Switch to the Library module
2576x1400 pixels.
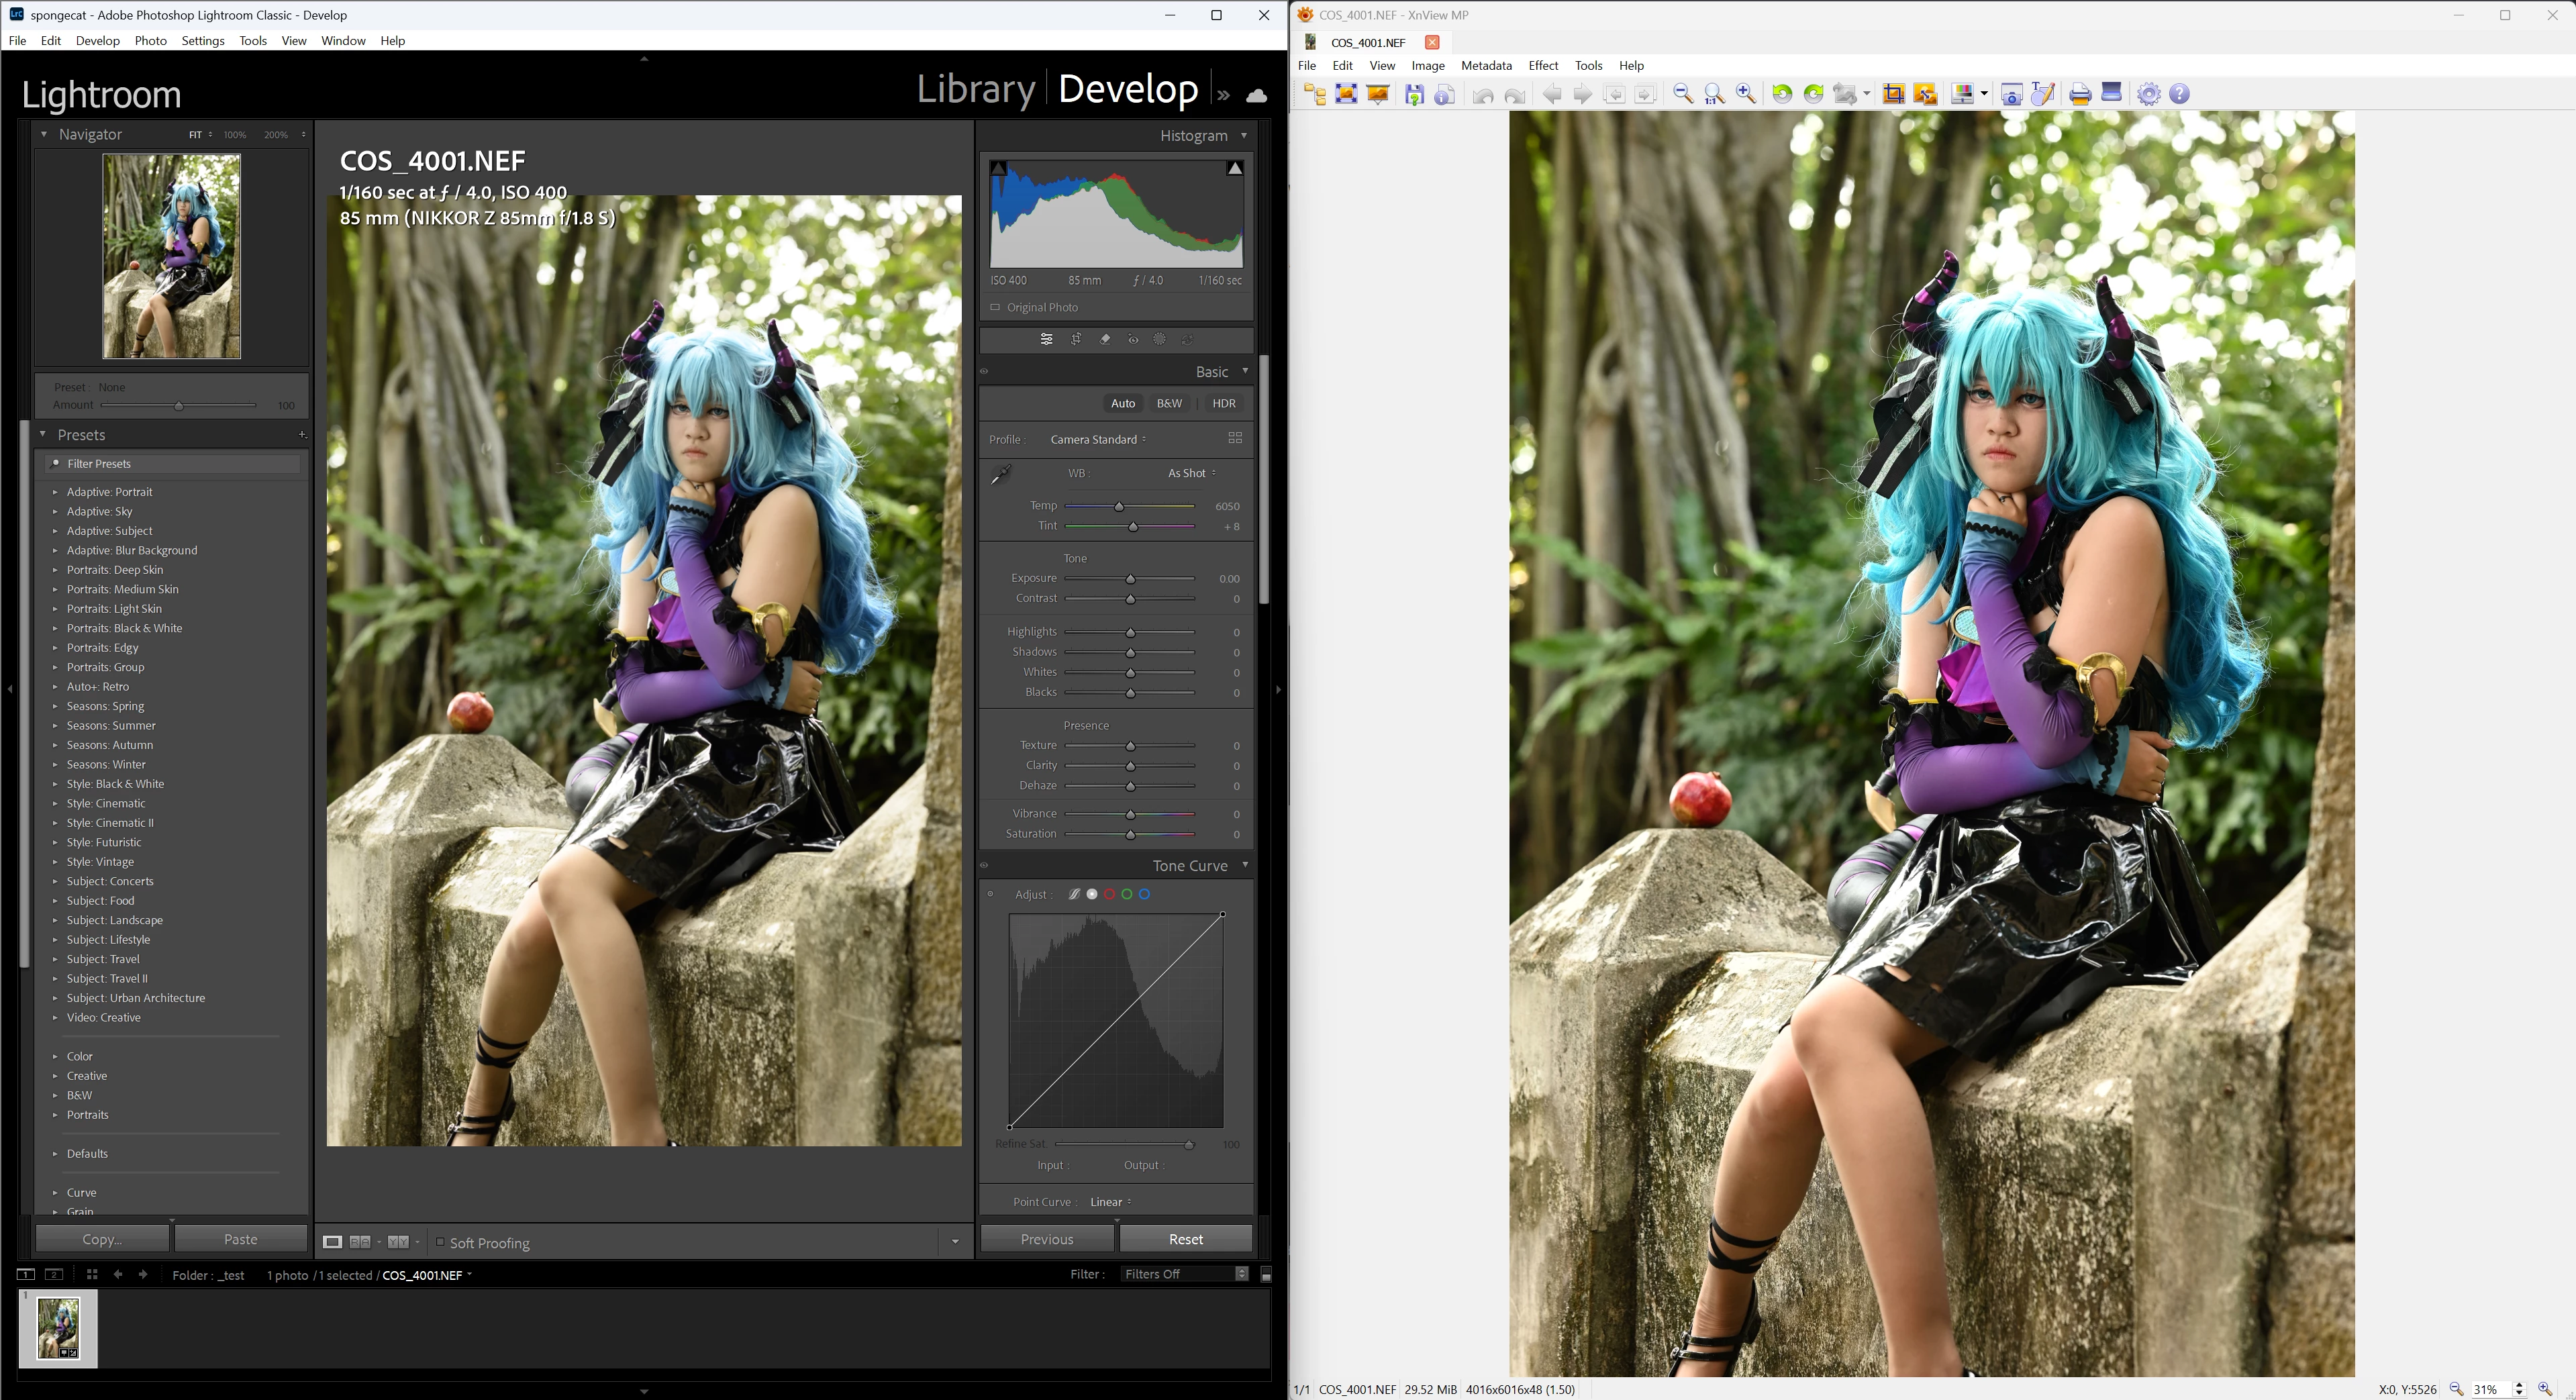point(975,89)
